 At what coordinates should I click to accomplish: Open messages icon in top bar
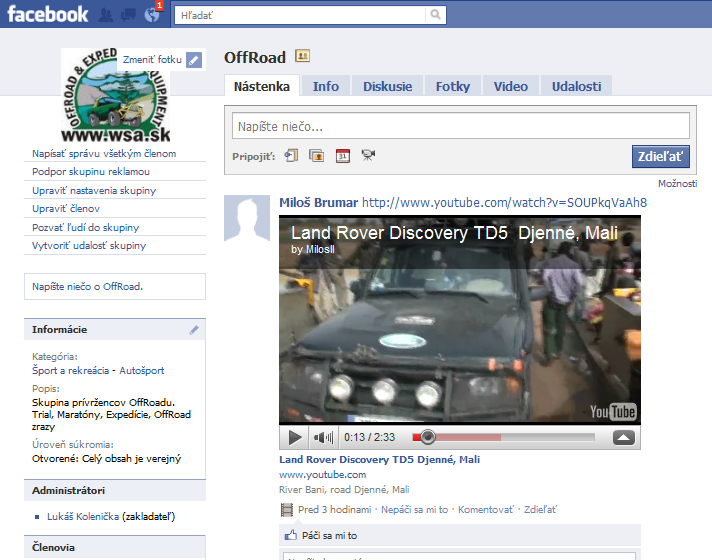(x=128, y=15)
